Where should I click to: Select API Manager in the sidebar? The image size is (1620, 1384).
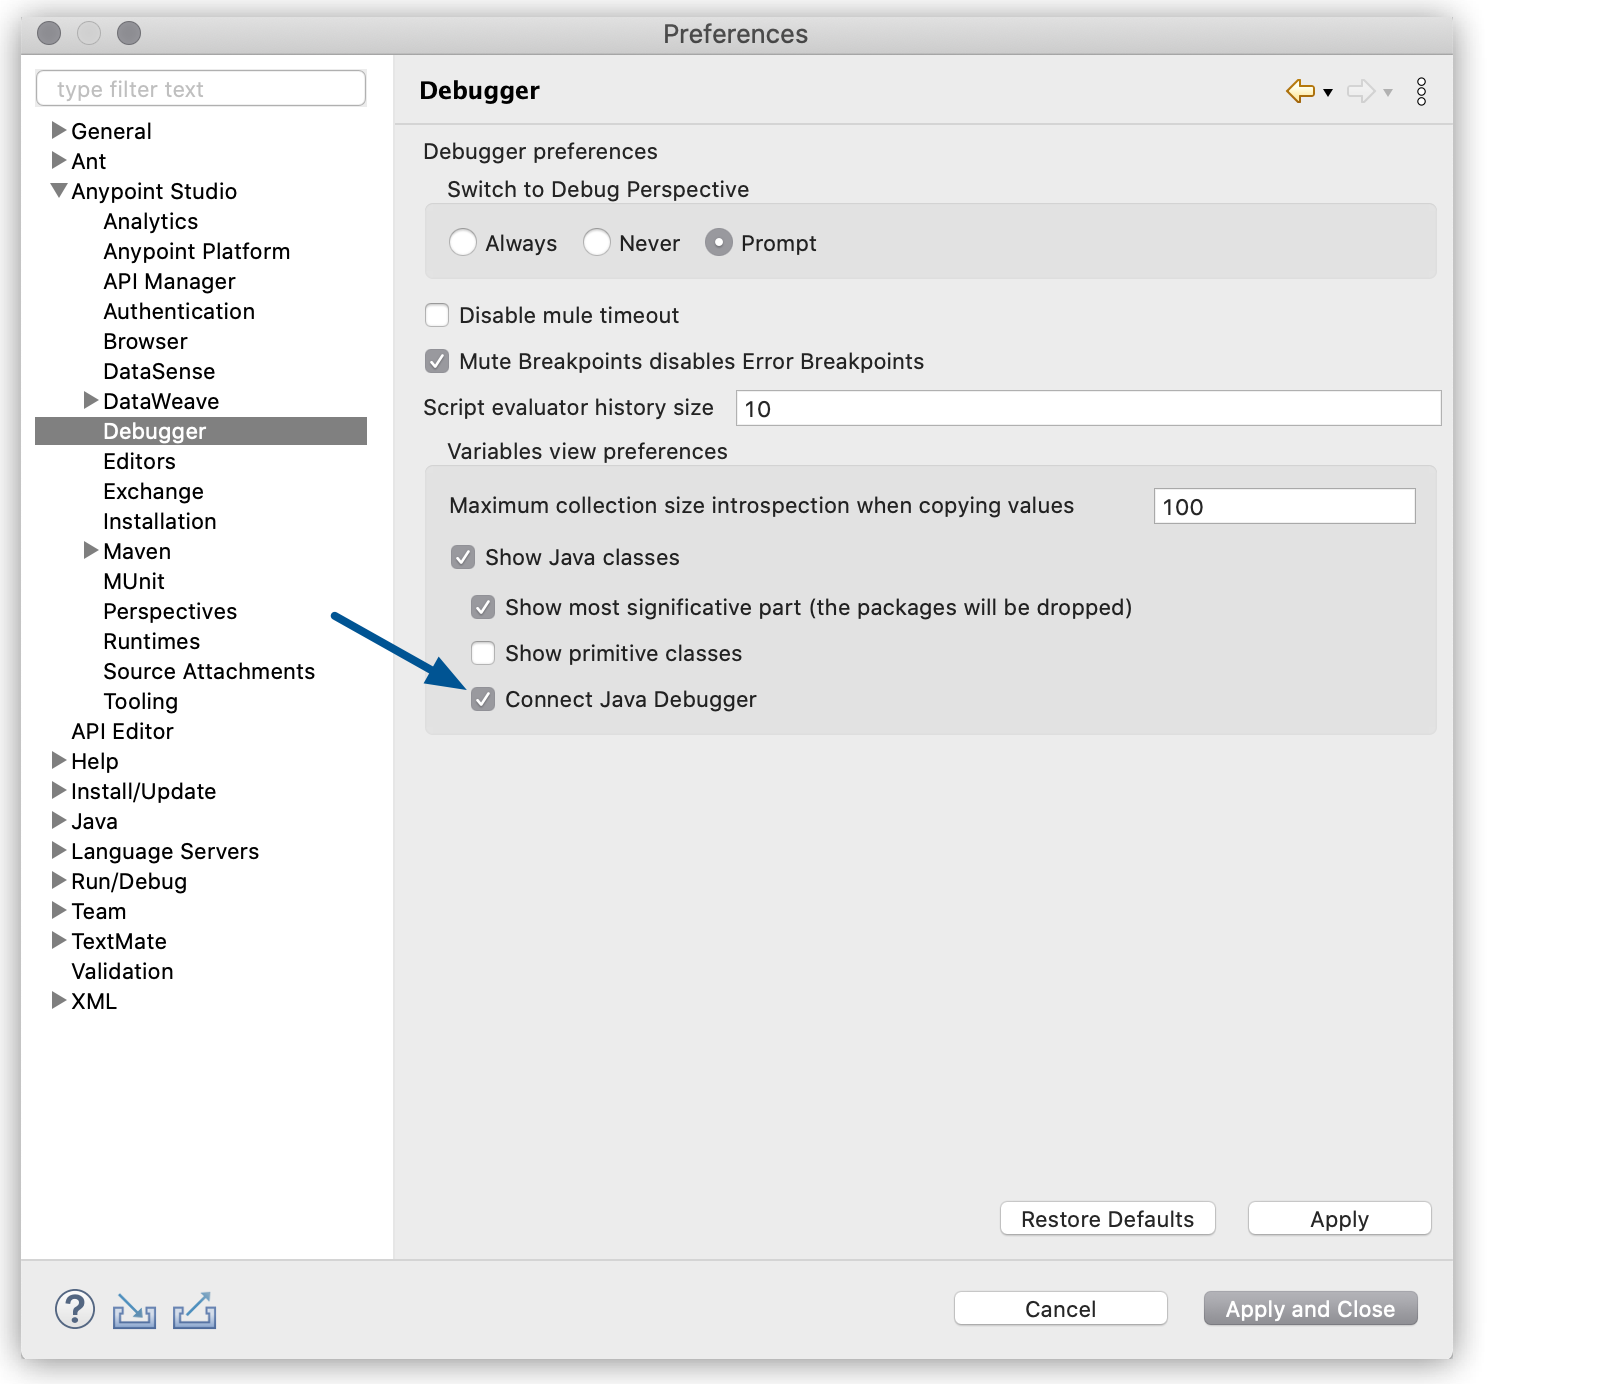pos(169,281)
